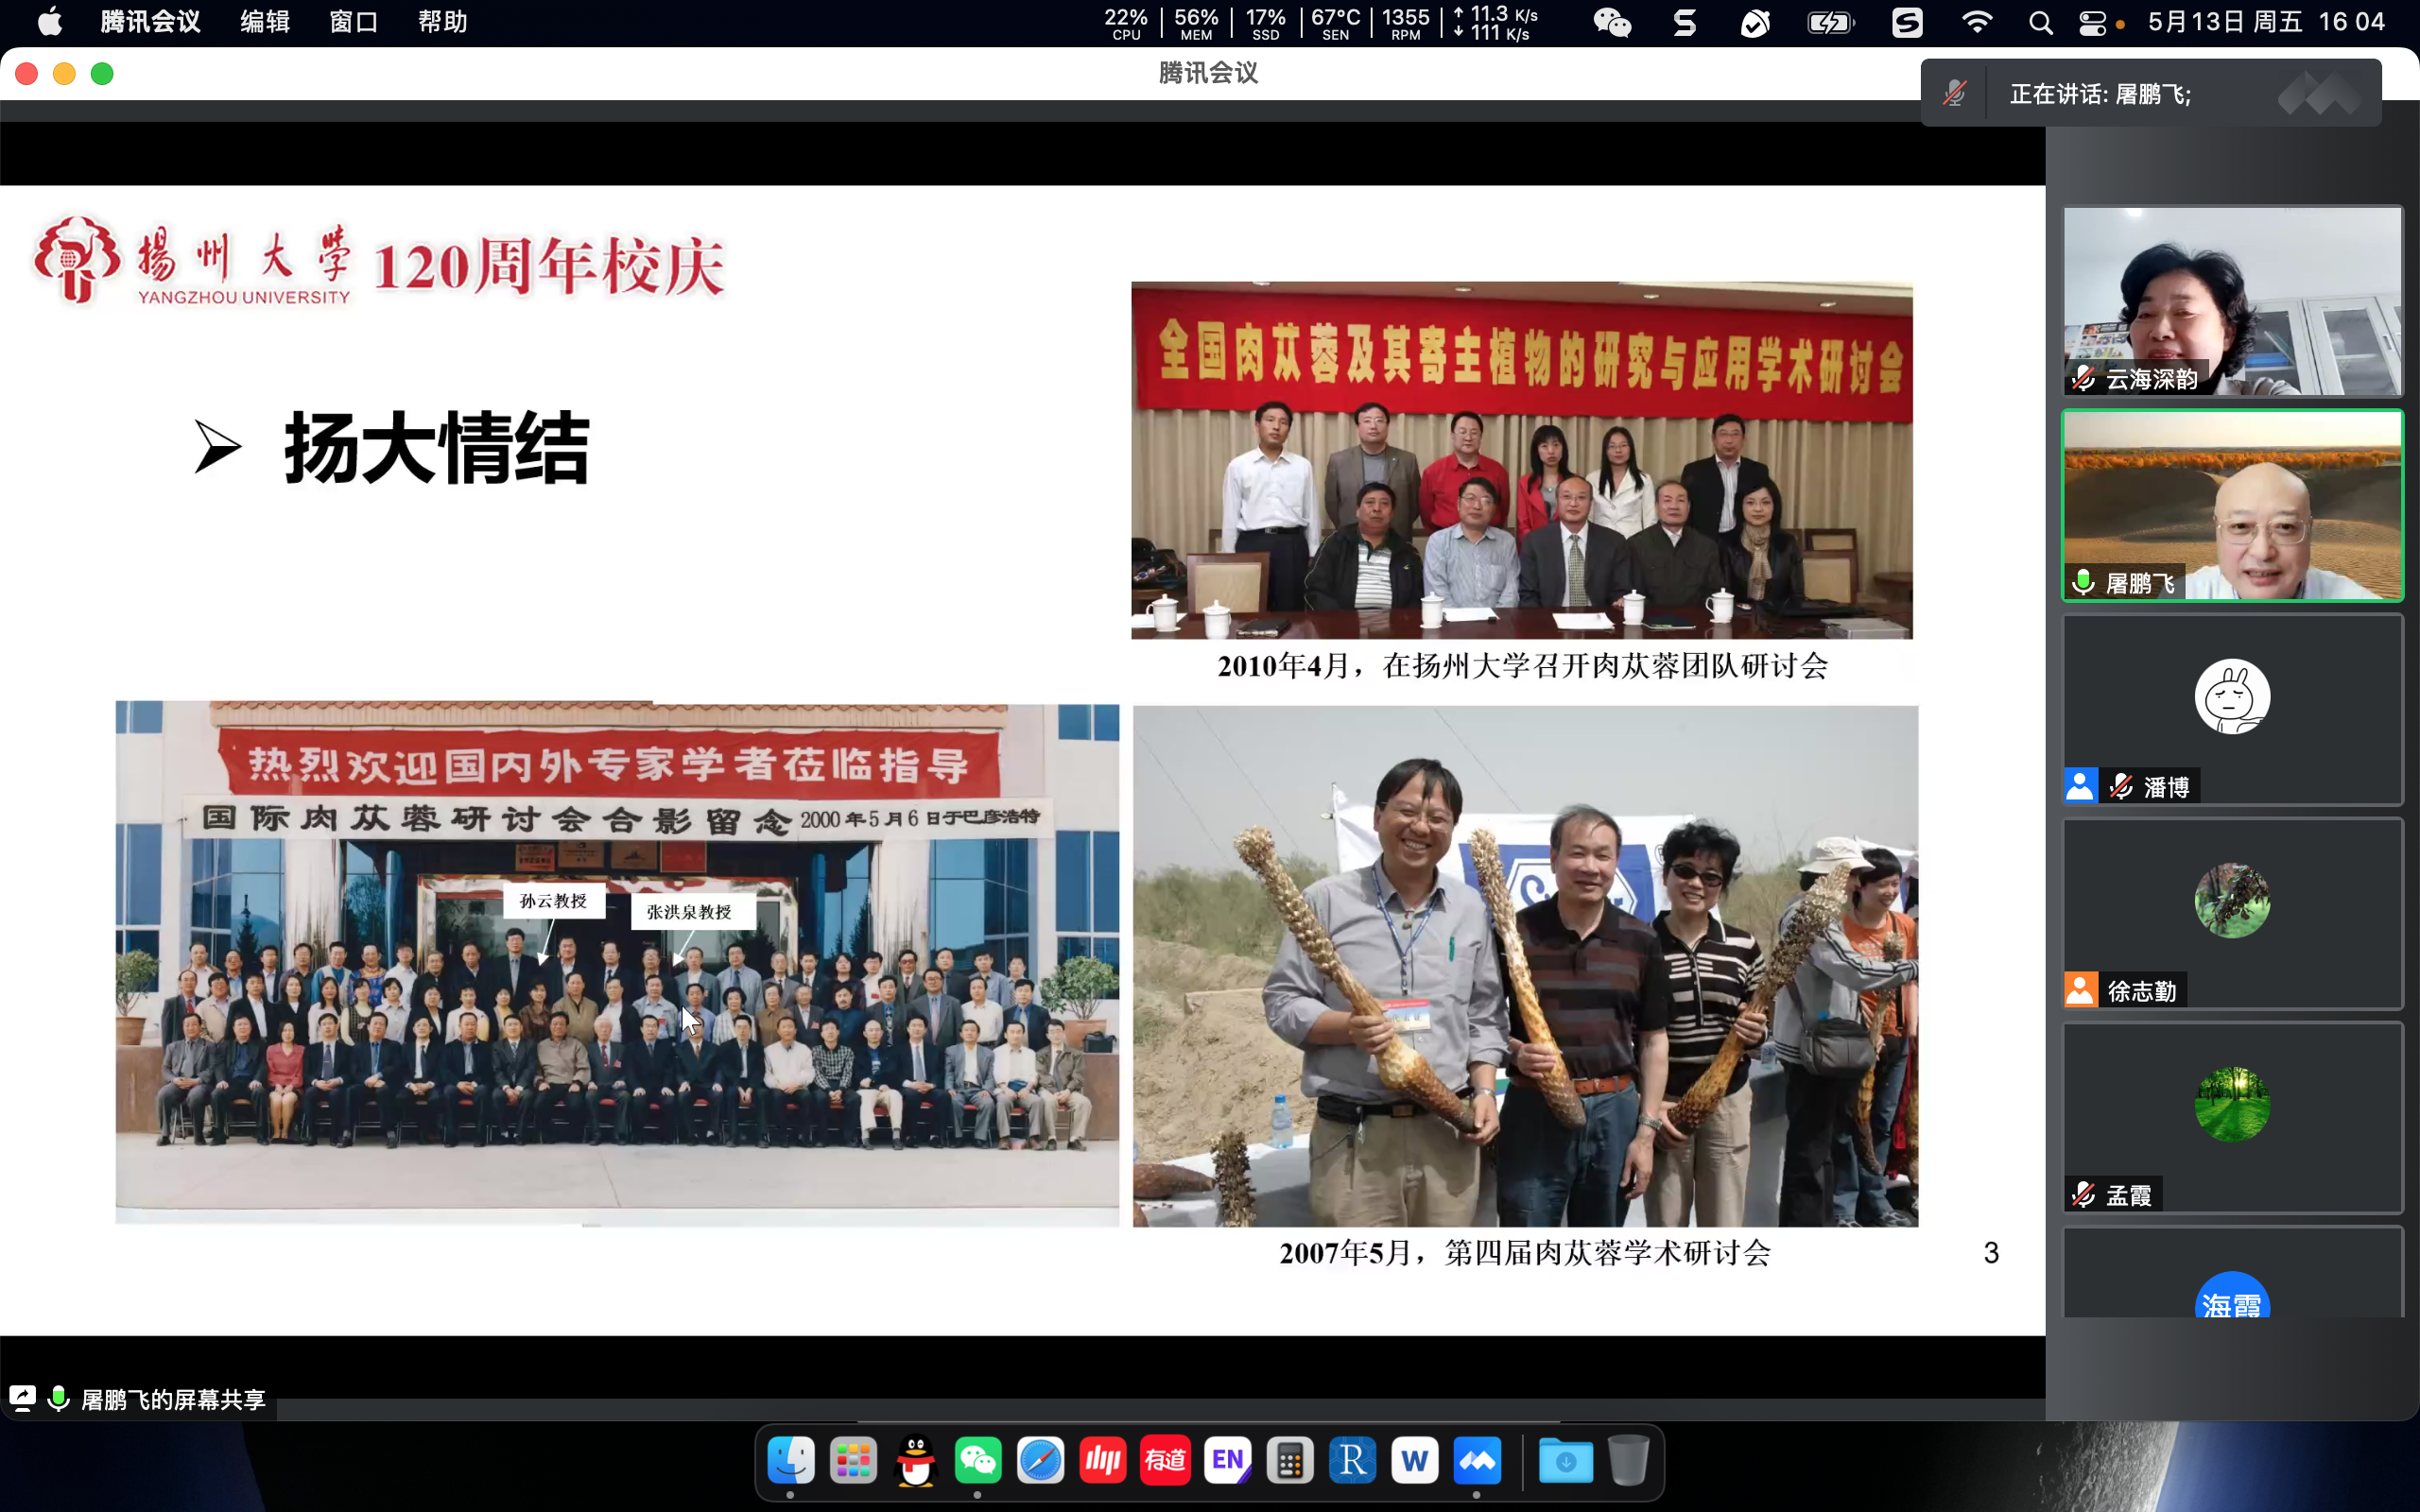Open macOS Control Center in menu bar
This screenshot has width=2420, height=1512.
(2092, 22)
